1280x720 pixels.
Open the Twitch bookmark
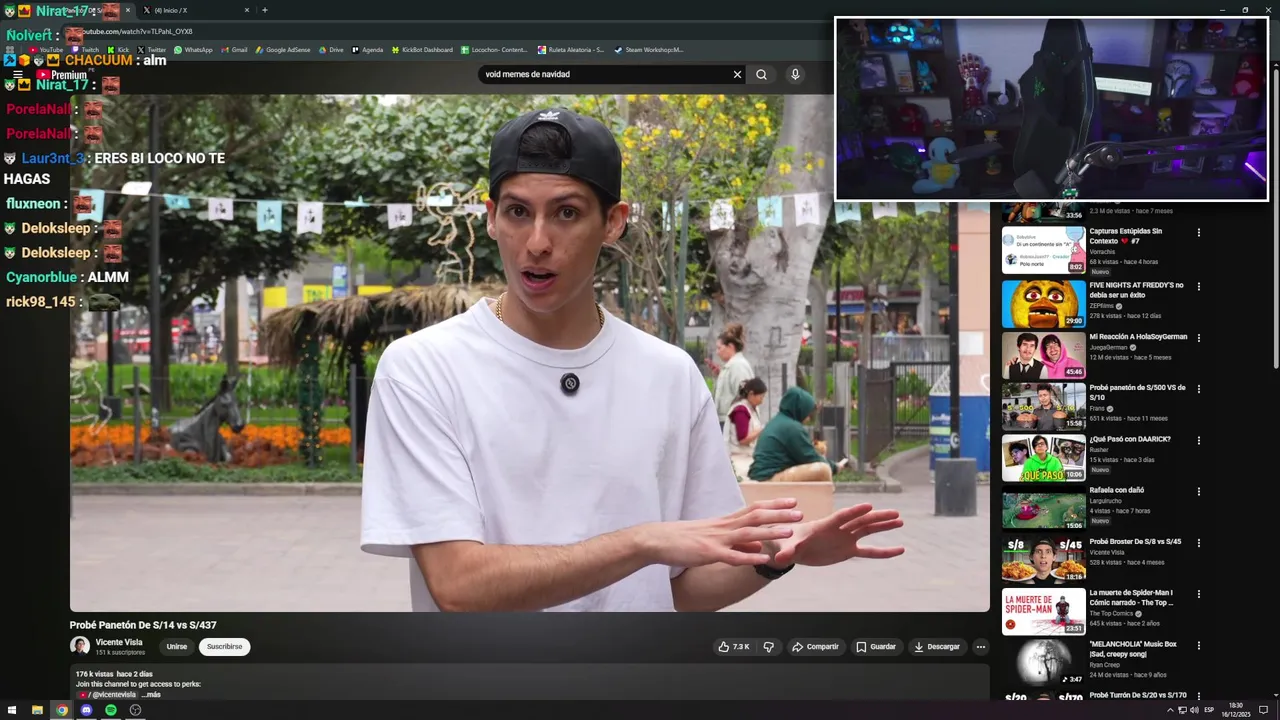pos(85,50)
